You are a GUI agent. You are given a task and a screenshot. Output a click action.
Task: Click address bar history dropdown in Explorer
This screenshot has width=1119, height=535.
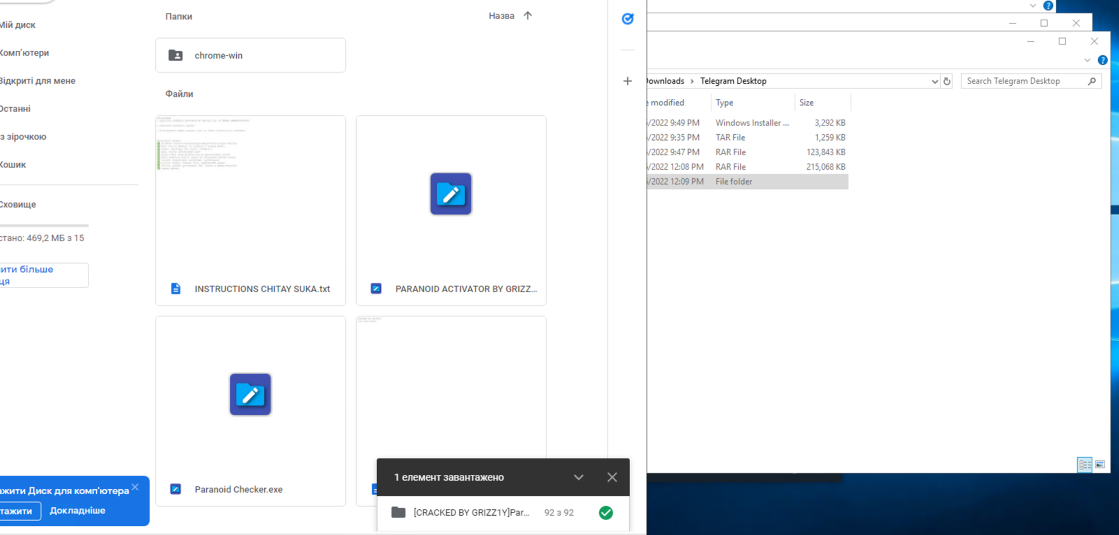[935, 81]
